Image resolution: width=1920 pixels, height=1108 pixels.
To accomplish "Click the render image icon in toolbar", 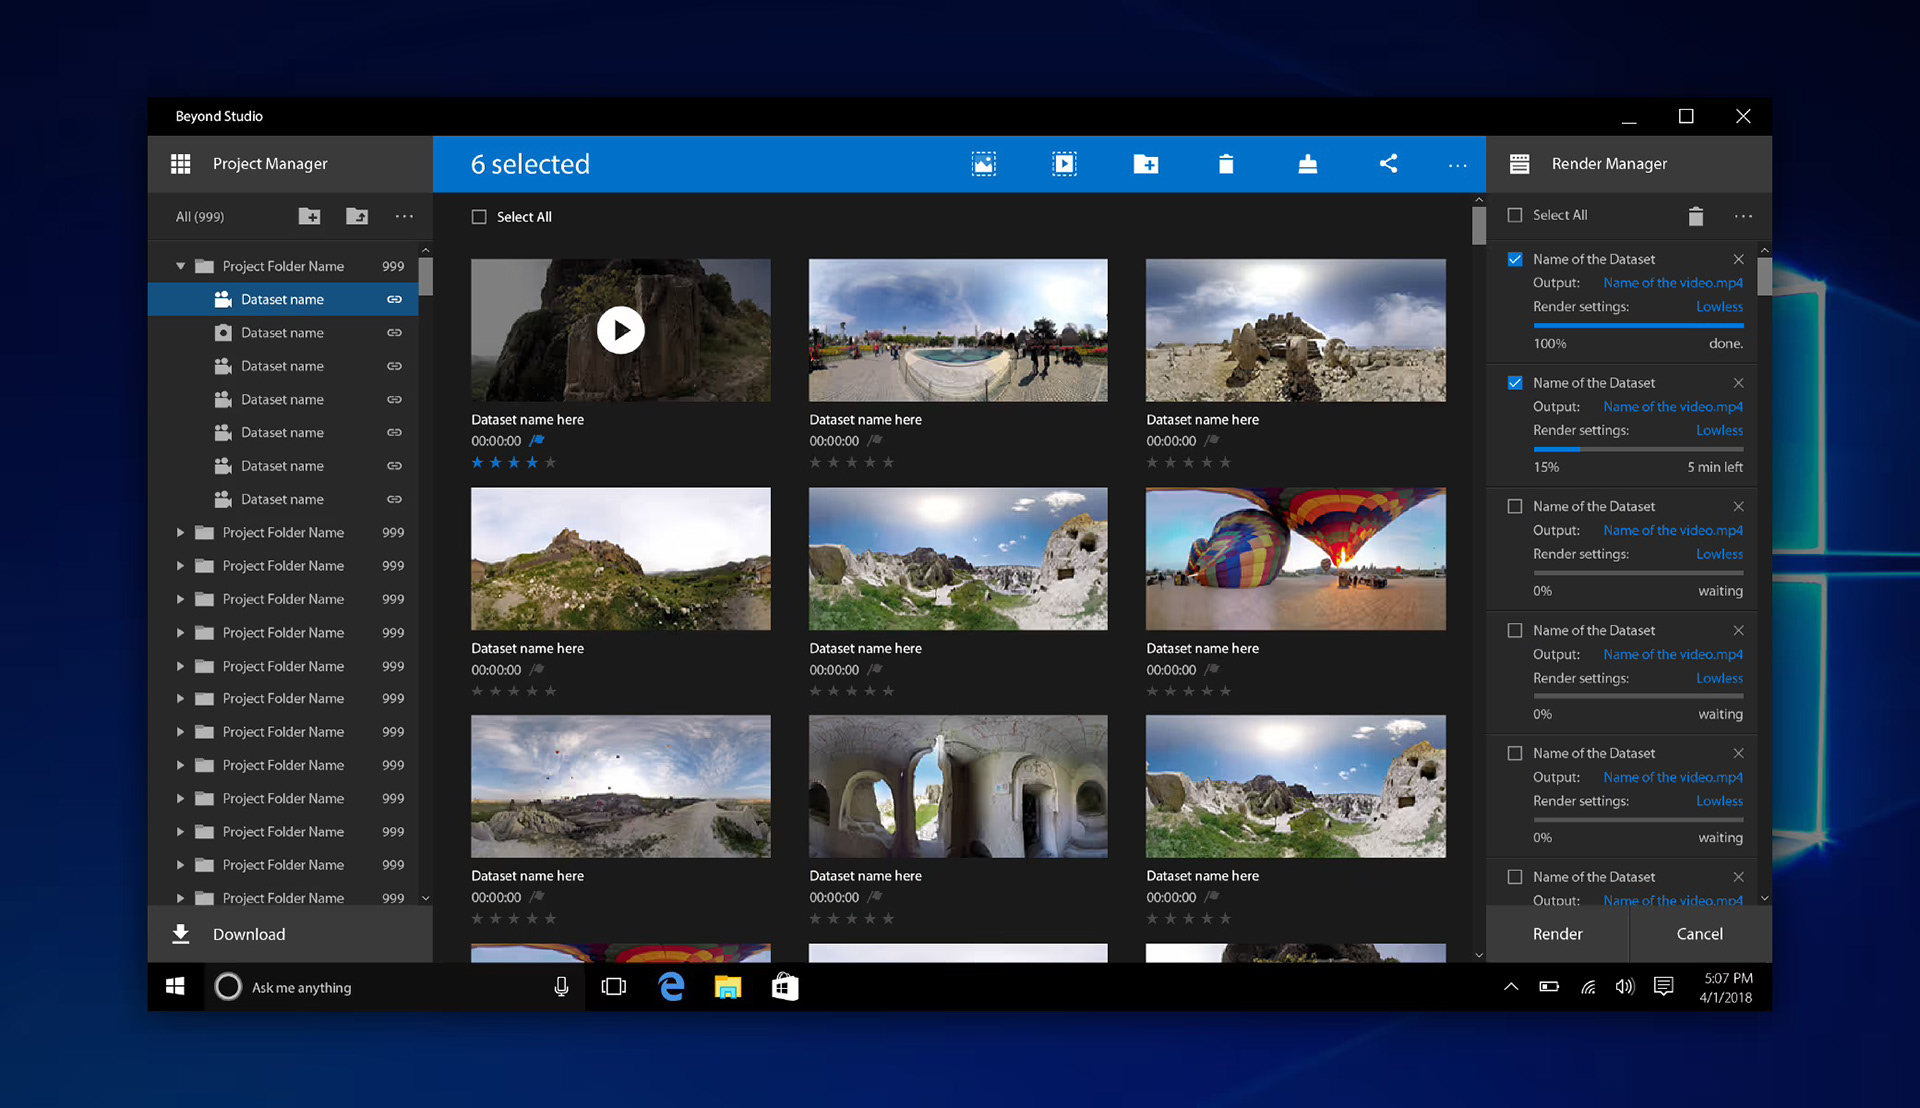I will pyautogui.click(x=983, y=164).
